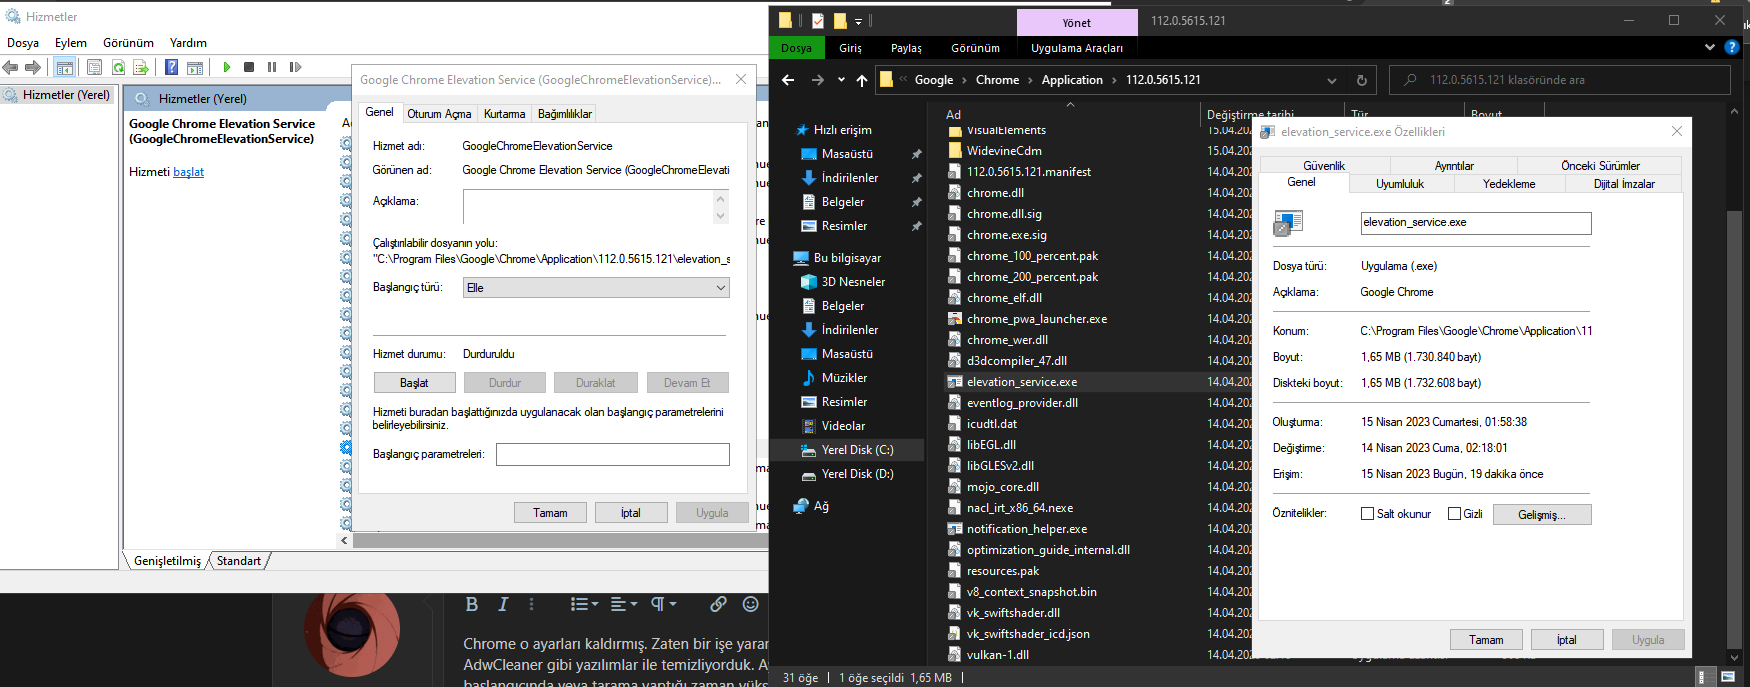Click the elevation_service.exe file icon in Properties dialog

point(1288,223)
